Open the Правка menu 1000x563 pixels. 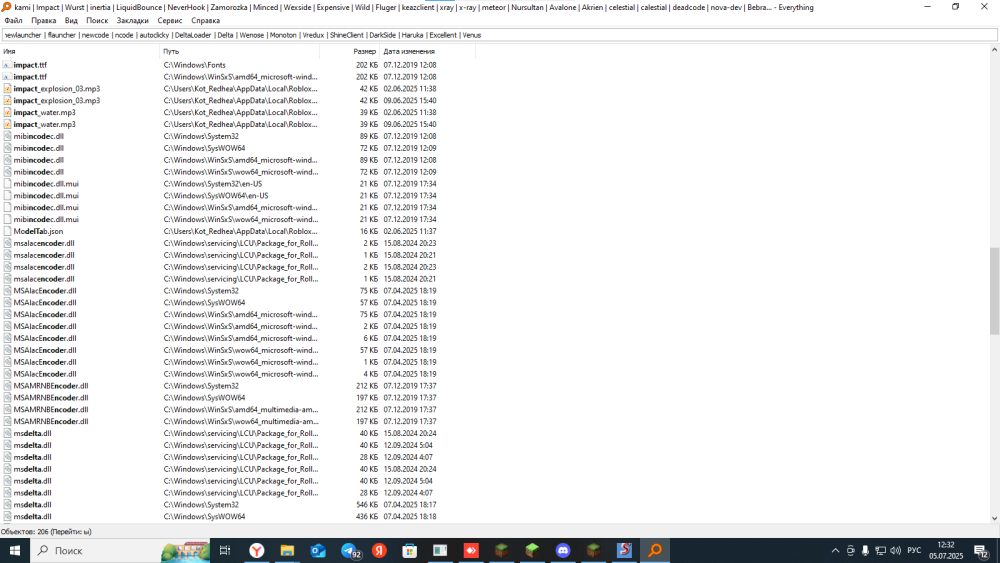coord(44,20)
